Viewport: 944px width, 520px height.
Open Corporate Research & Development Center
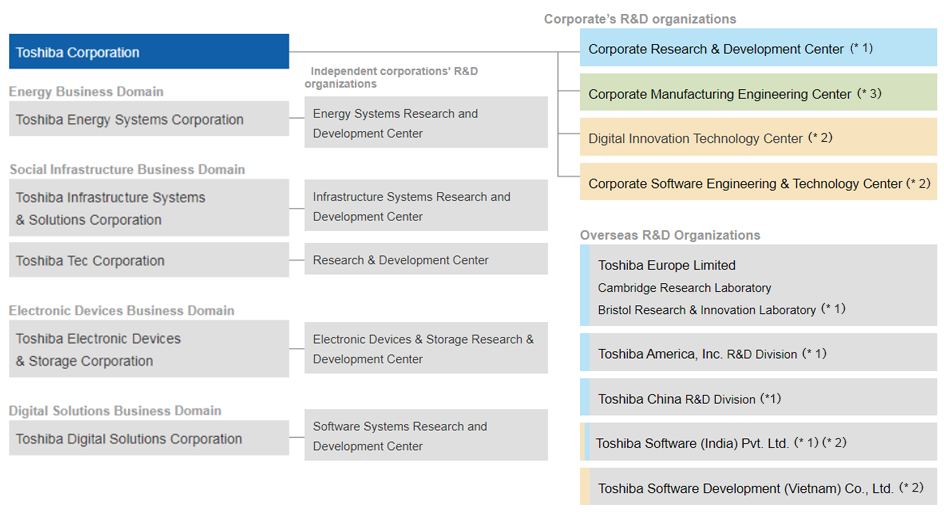[x=759, y=48]
